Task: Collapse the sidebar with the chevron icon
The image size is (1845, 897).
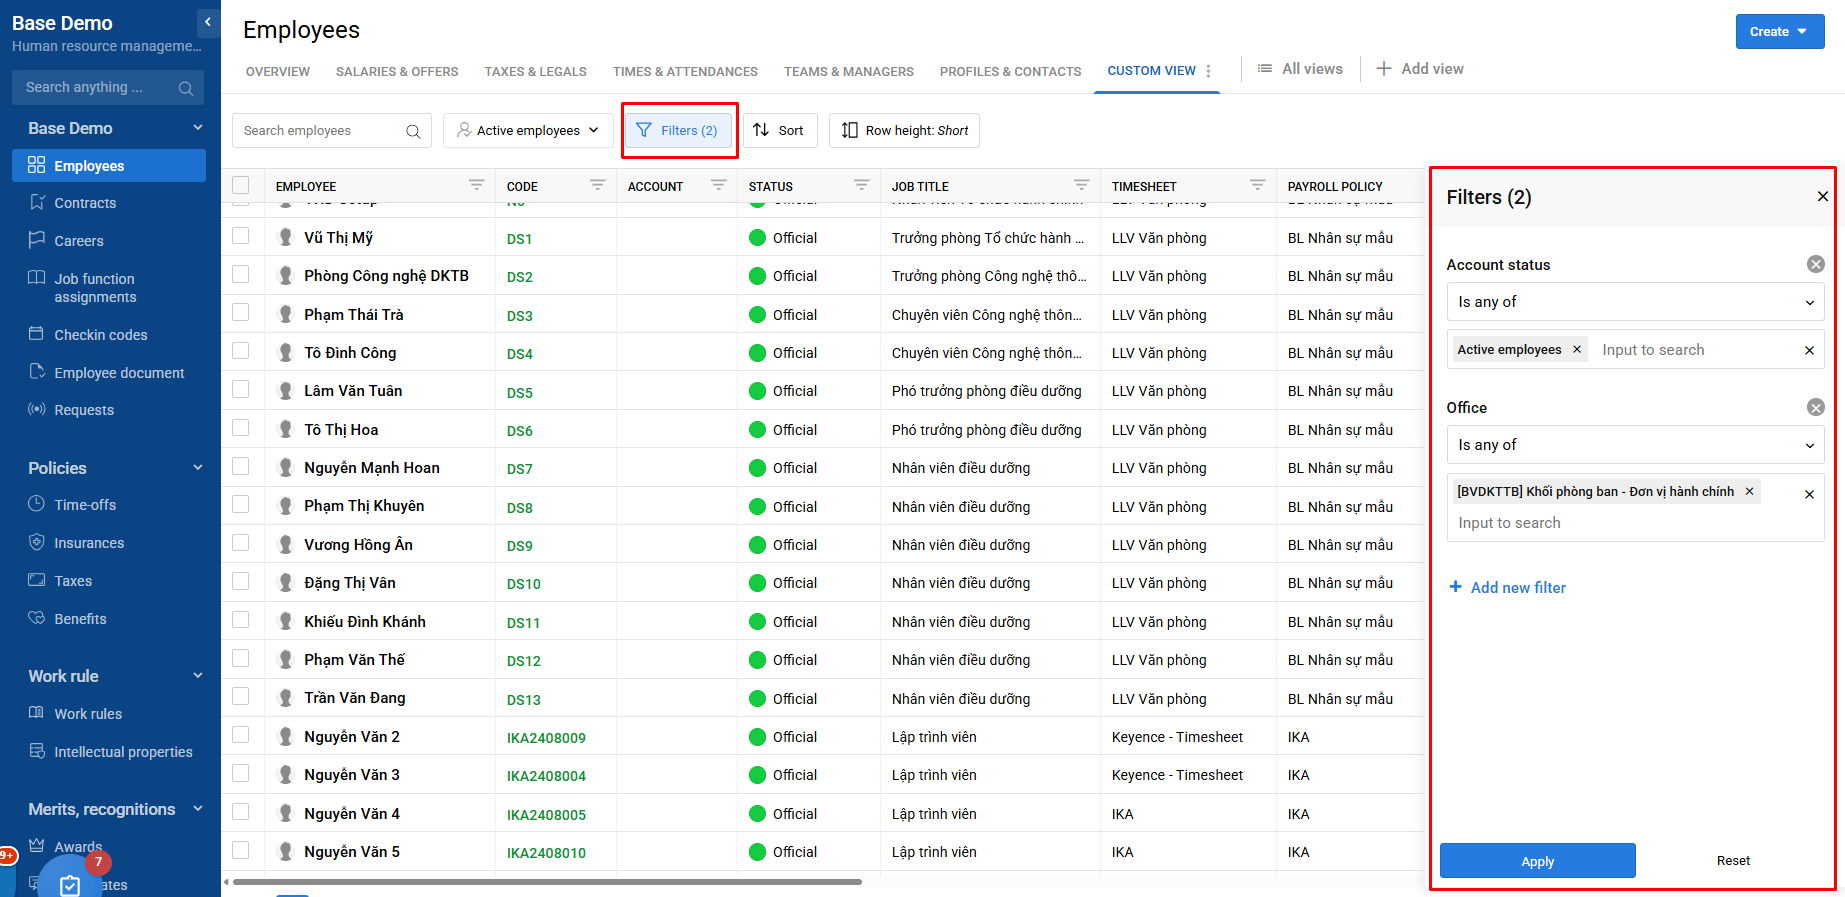Action: click(207, 21)
